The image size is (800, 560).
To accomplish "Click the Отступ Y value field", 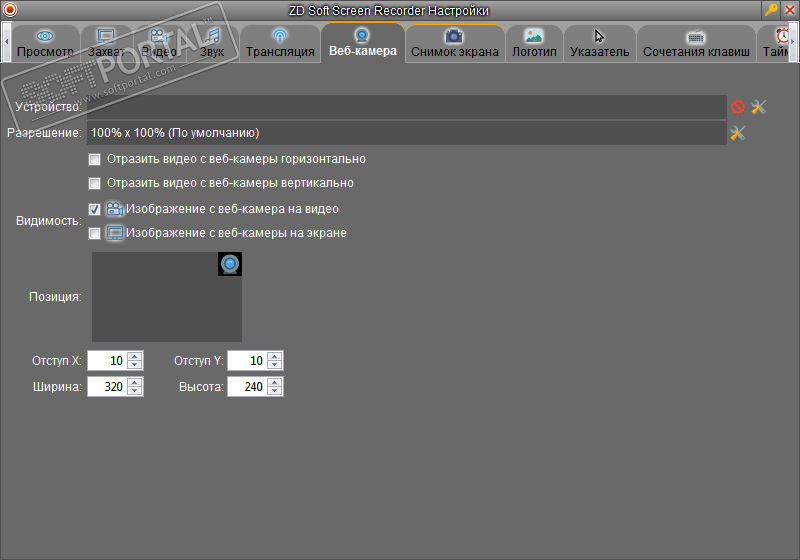I will click(x=246, y=361).
